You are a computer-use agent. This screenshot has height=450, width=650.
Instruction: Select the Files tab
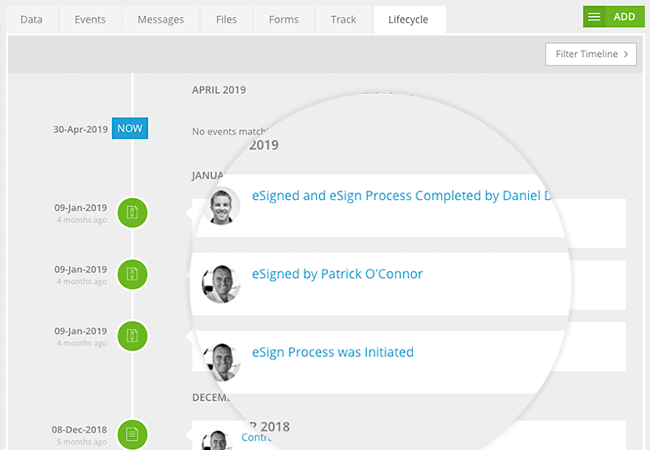coord(225,19)
